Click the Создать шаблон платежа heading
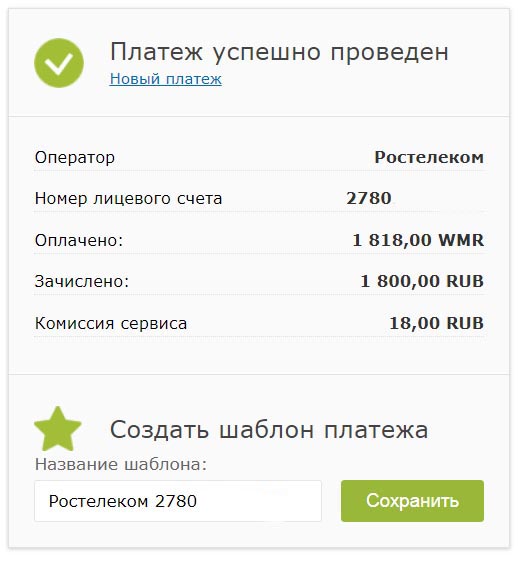 coord(269,430)
